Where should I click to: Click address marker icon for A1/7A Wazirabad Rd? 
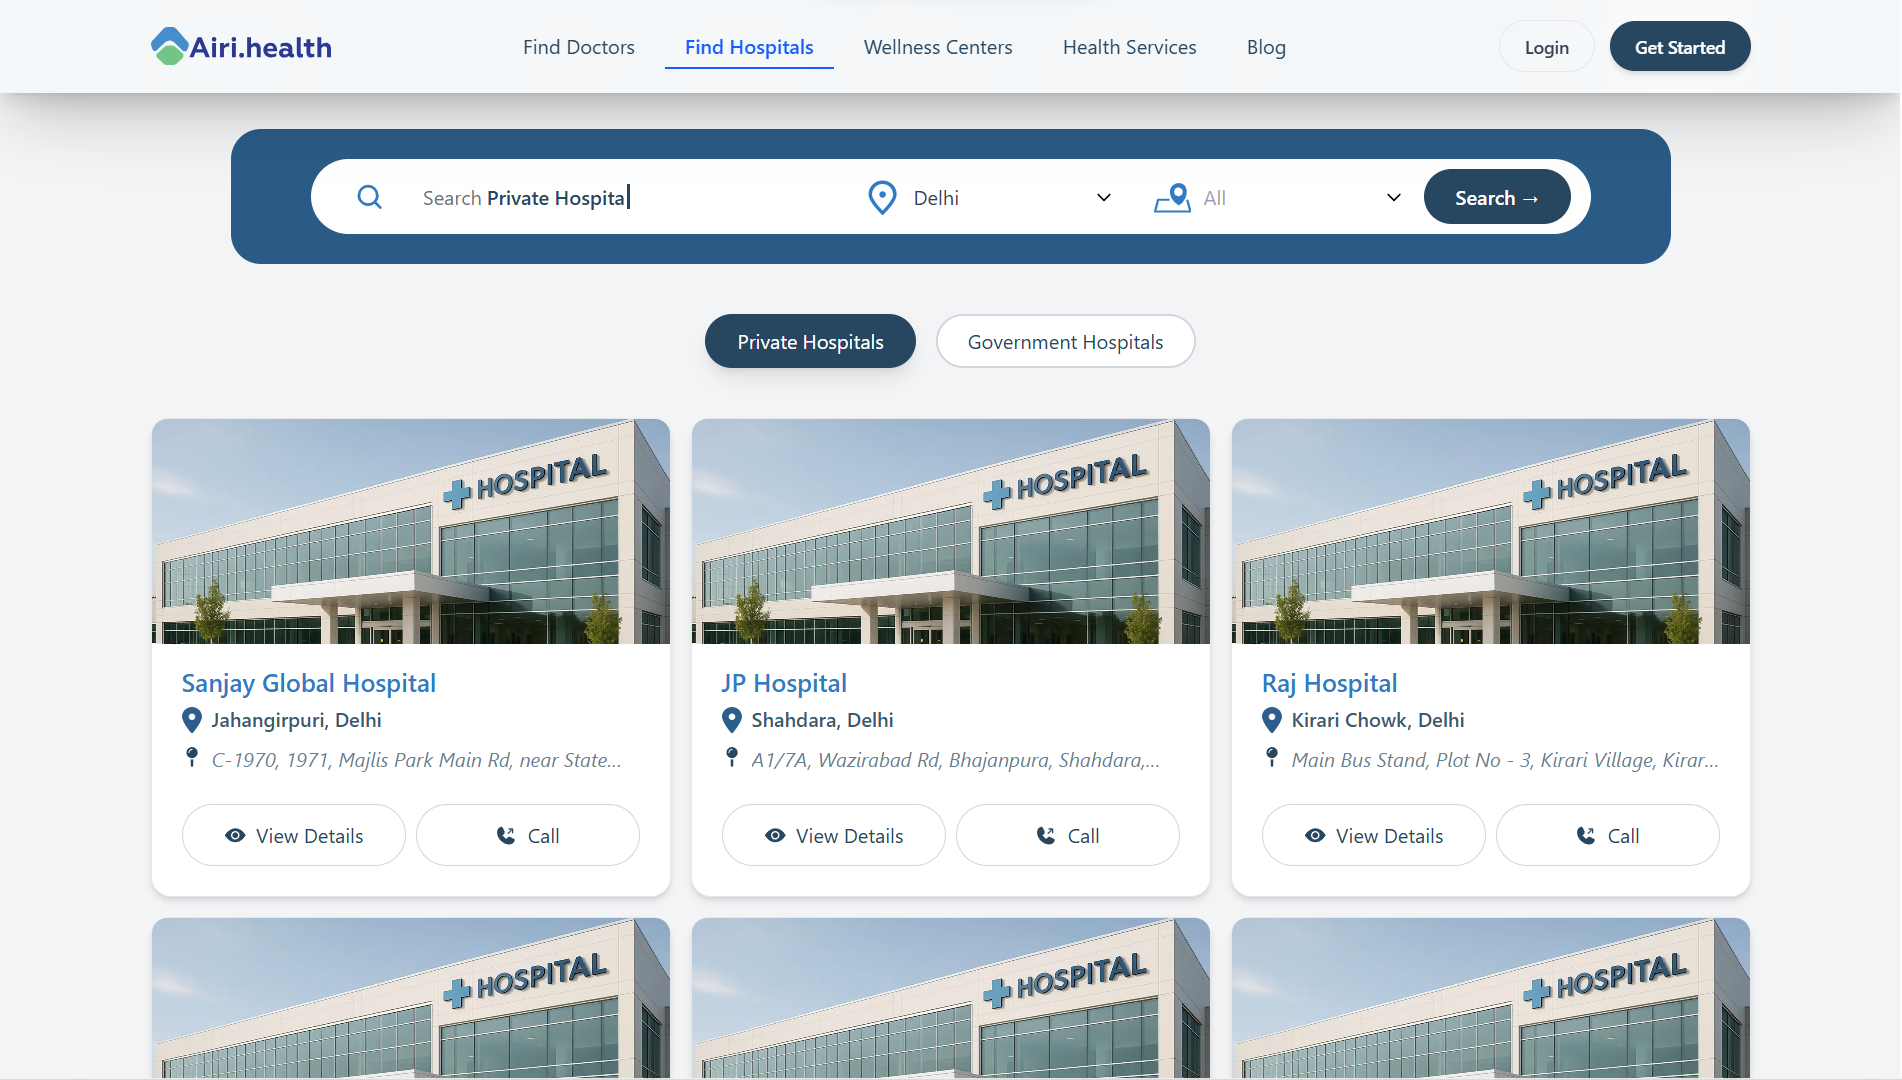(x=732, y=758)
